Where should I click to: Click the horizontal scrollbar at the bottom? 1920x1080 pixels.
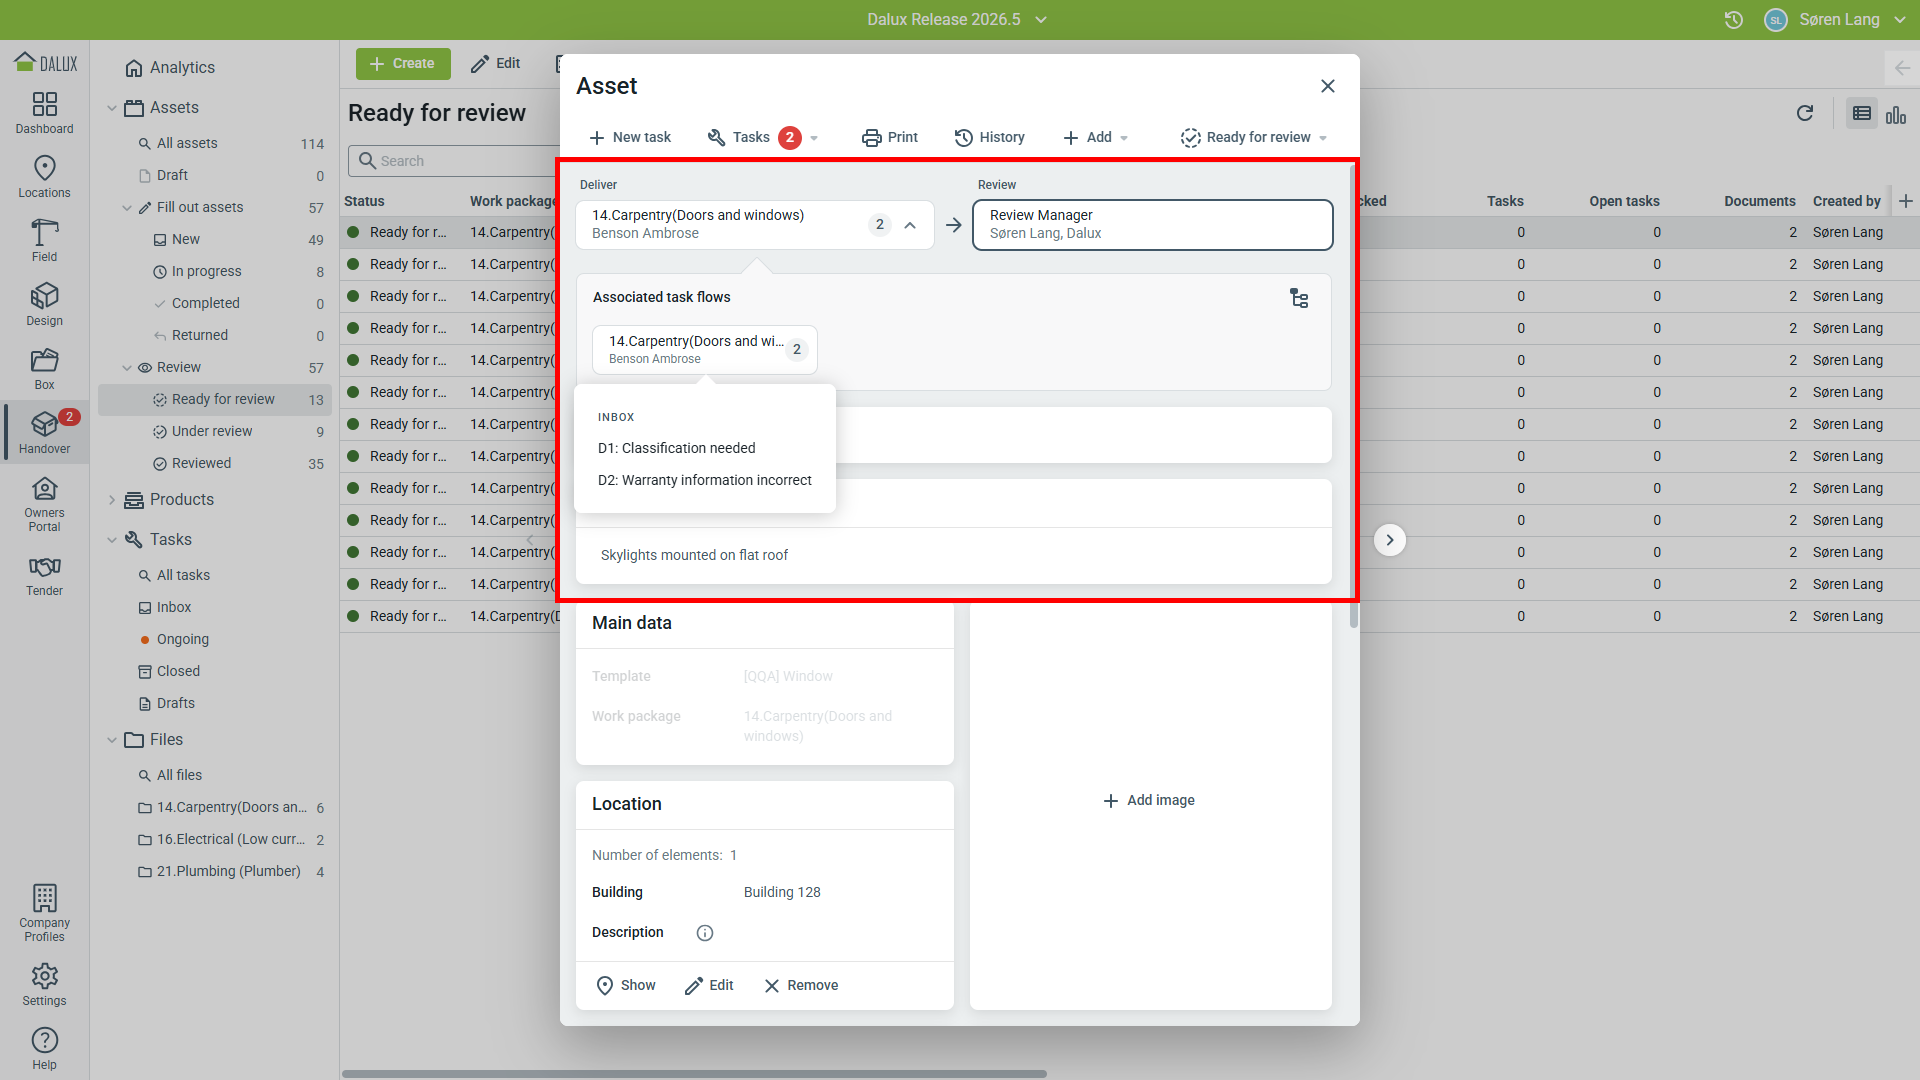tap(694, 1074)
